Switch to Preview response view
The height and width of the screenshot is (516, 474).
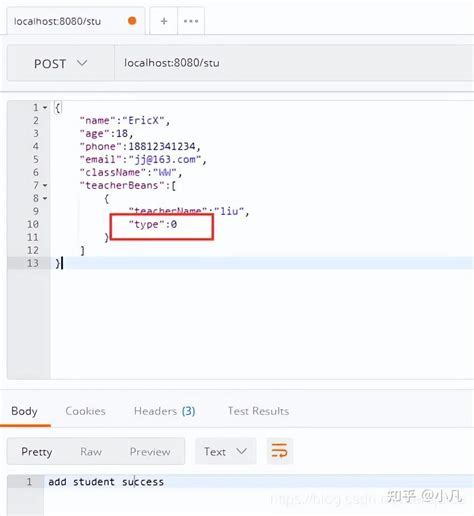[150, 452]
